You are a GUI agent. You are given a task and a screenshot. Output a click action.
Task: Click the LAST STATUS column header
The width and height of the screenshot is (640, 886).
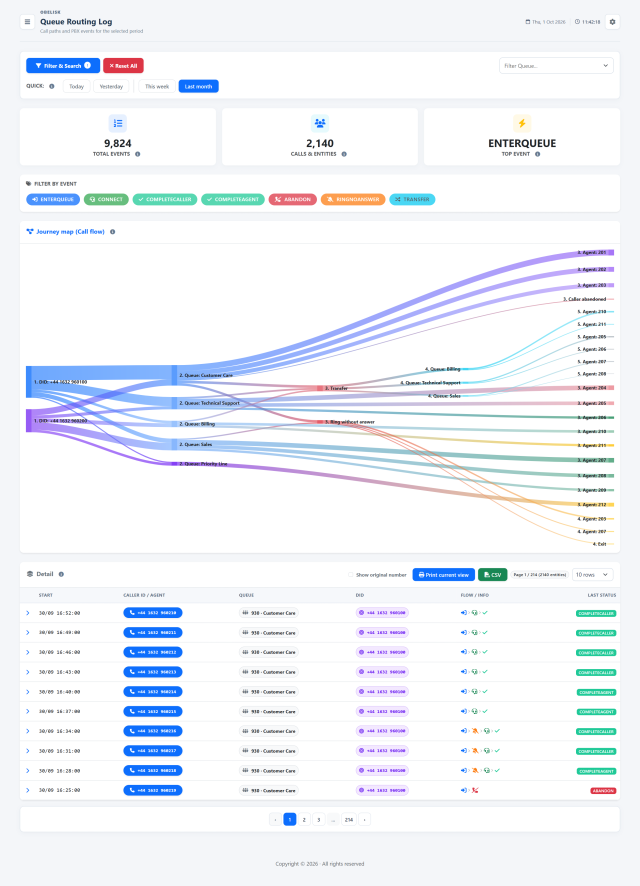pyautogui.click(x=602, y=595)
